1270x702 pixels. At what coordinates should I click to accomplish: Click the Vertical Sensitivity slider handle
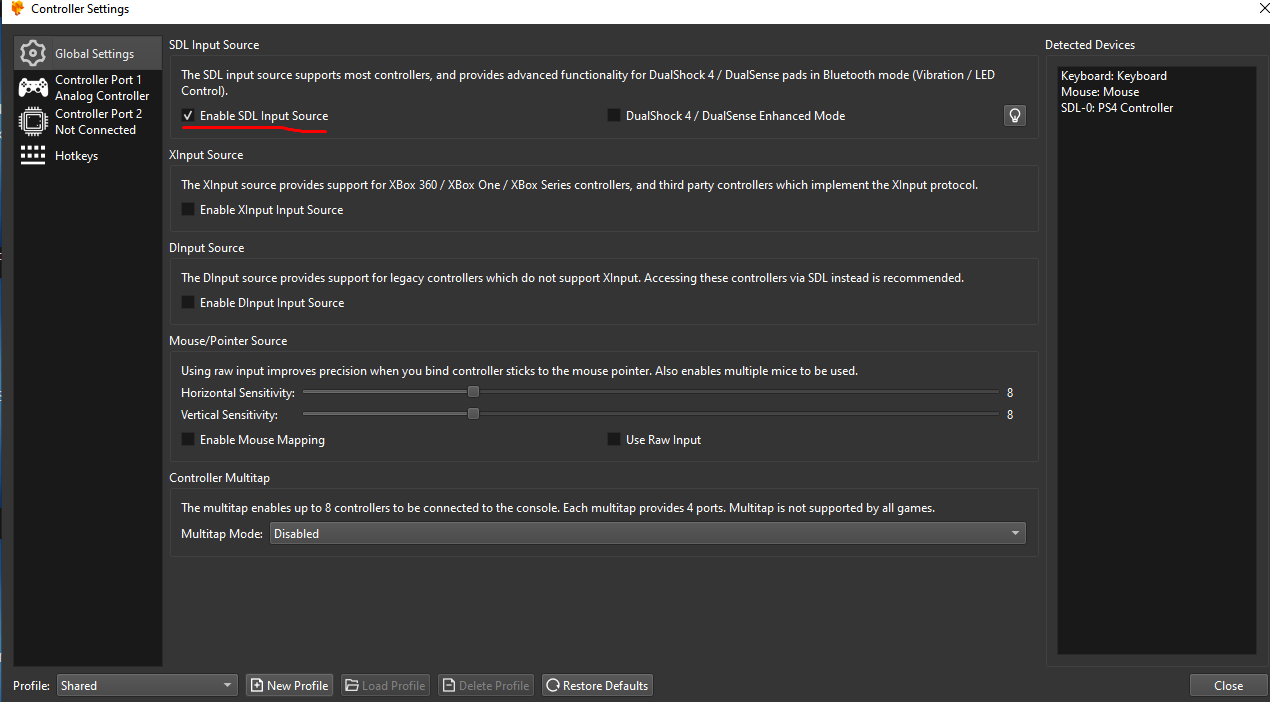474,414
